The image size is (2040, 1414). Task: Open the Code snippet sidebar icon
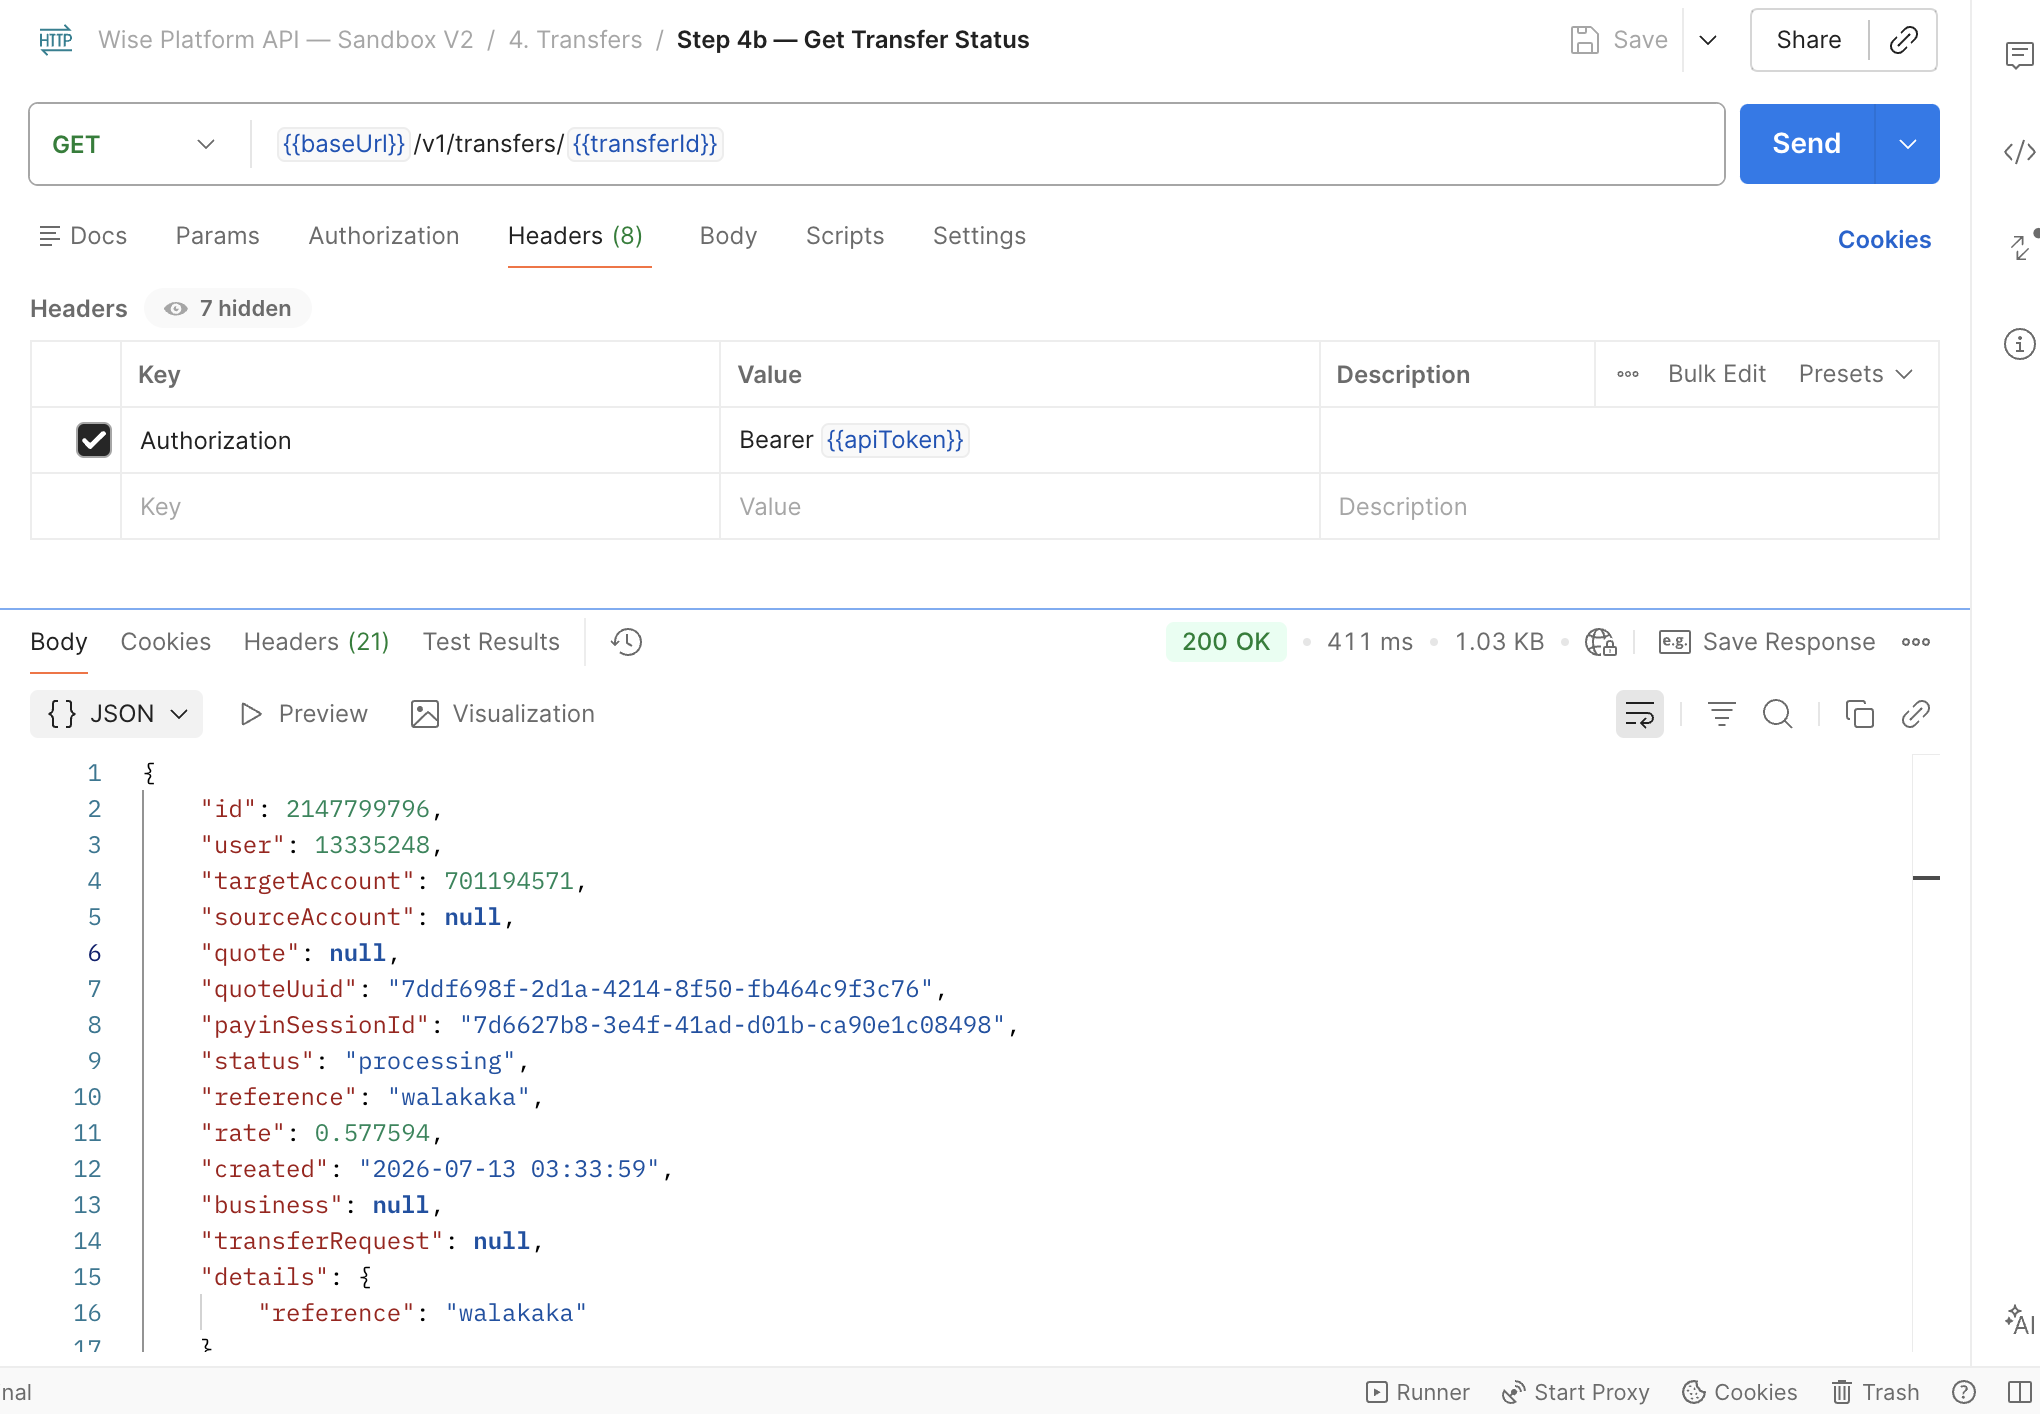pos(2019,152)
